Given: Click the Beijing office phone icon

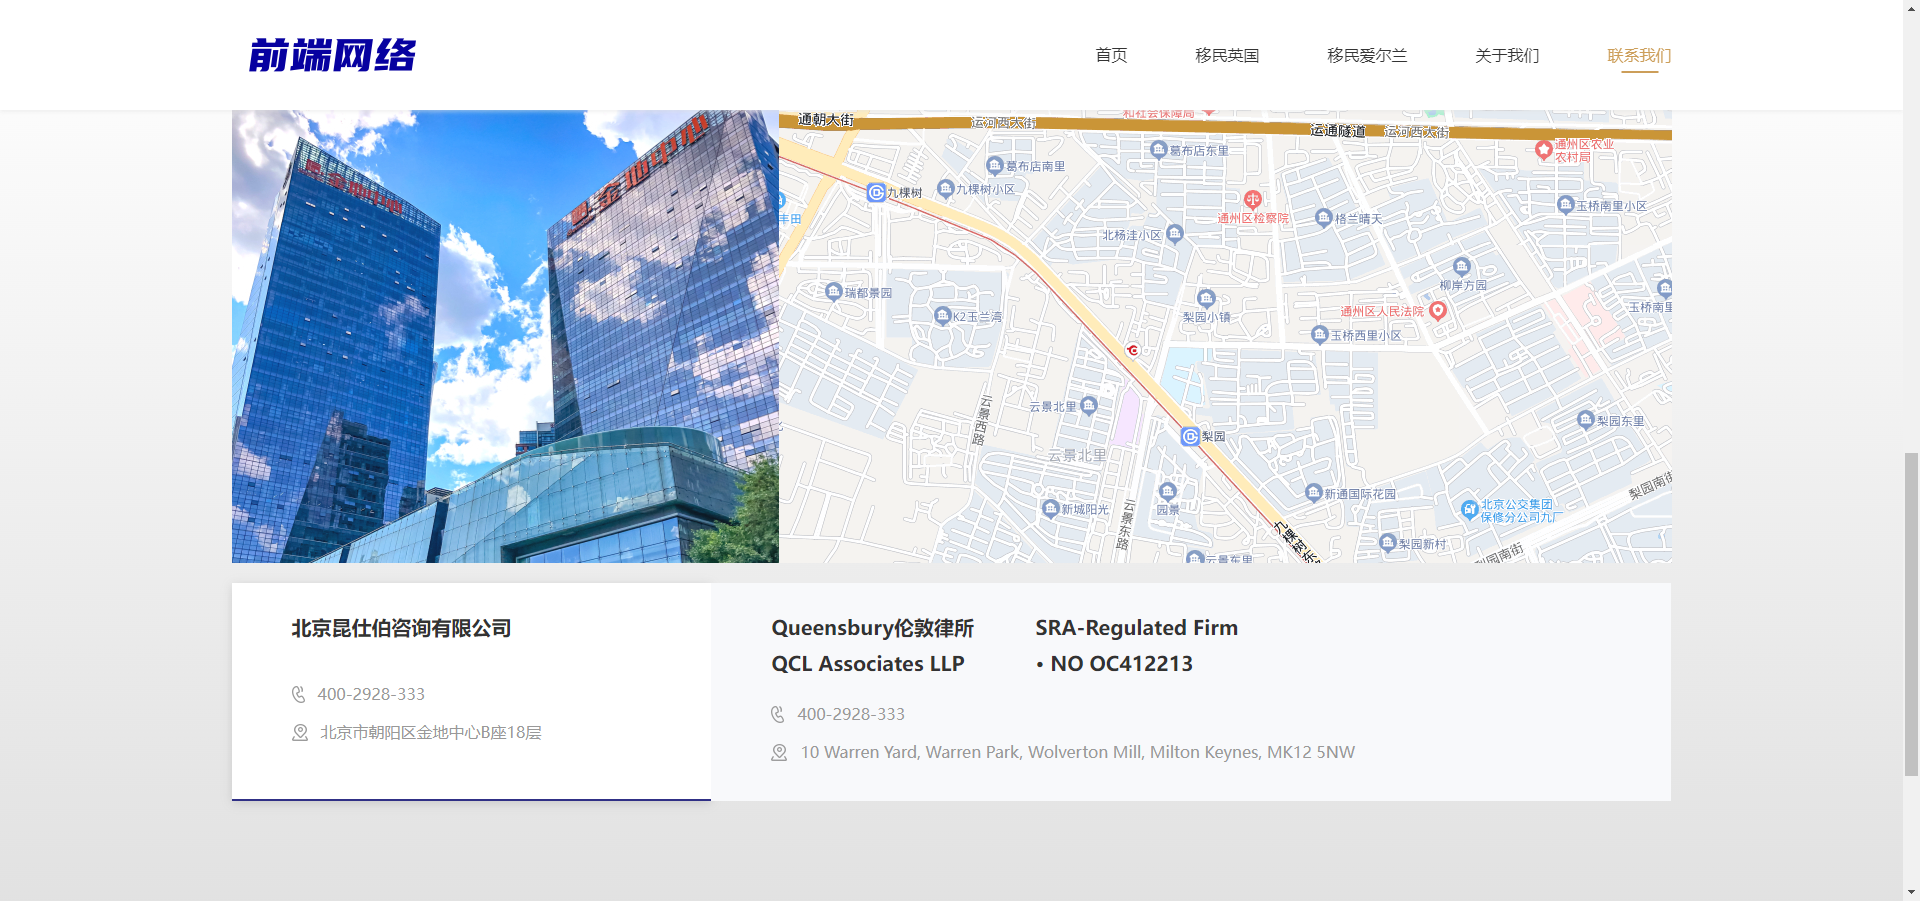Looking at the screenshot, I should coord(298,694).
